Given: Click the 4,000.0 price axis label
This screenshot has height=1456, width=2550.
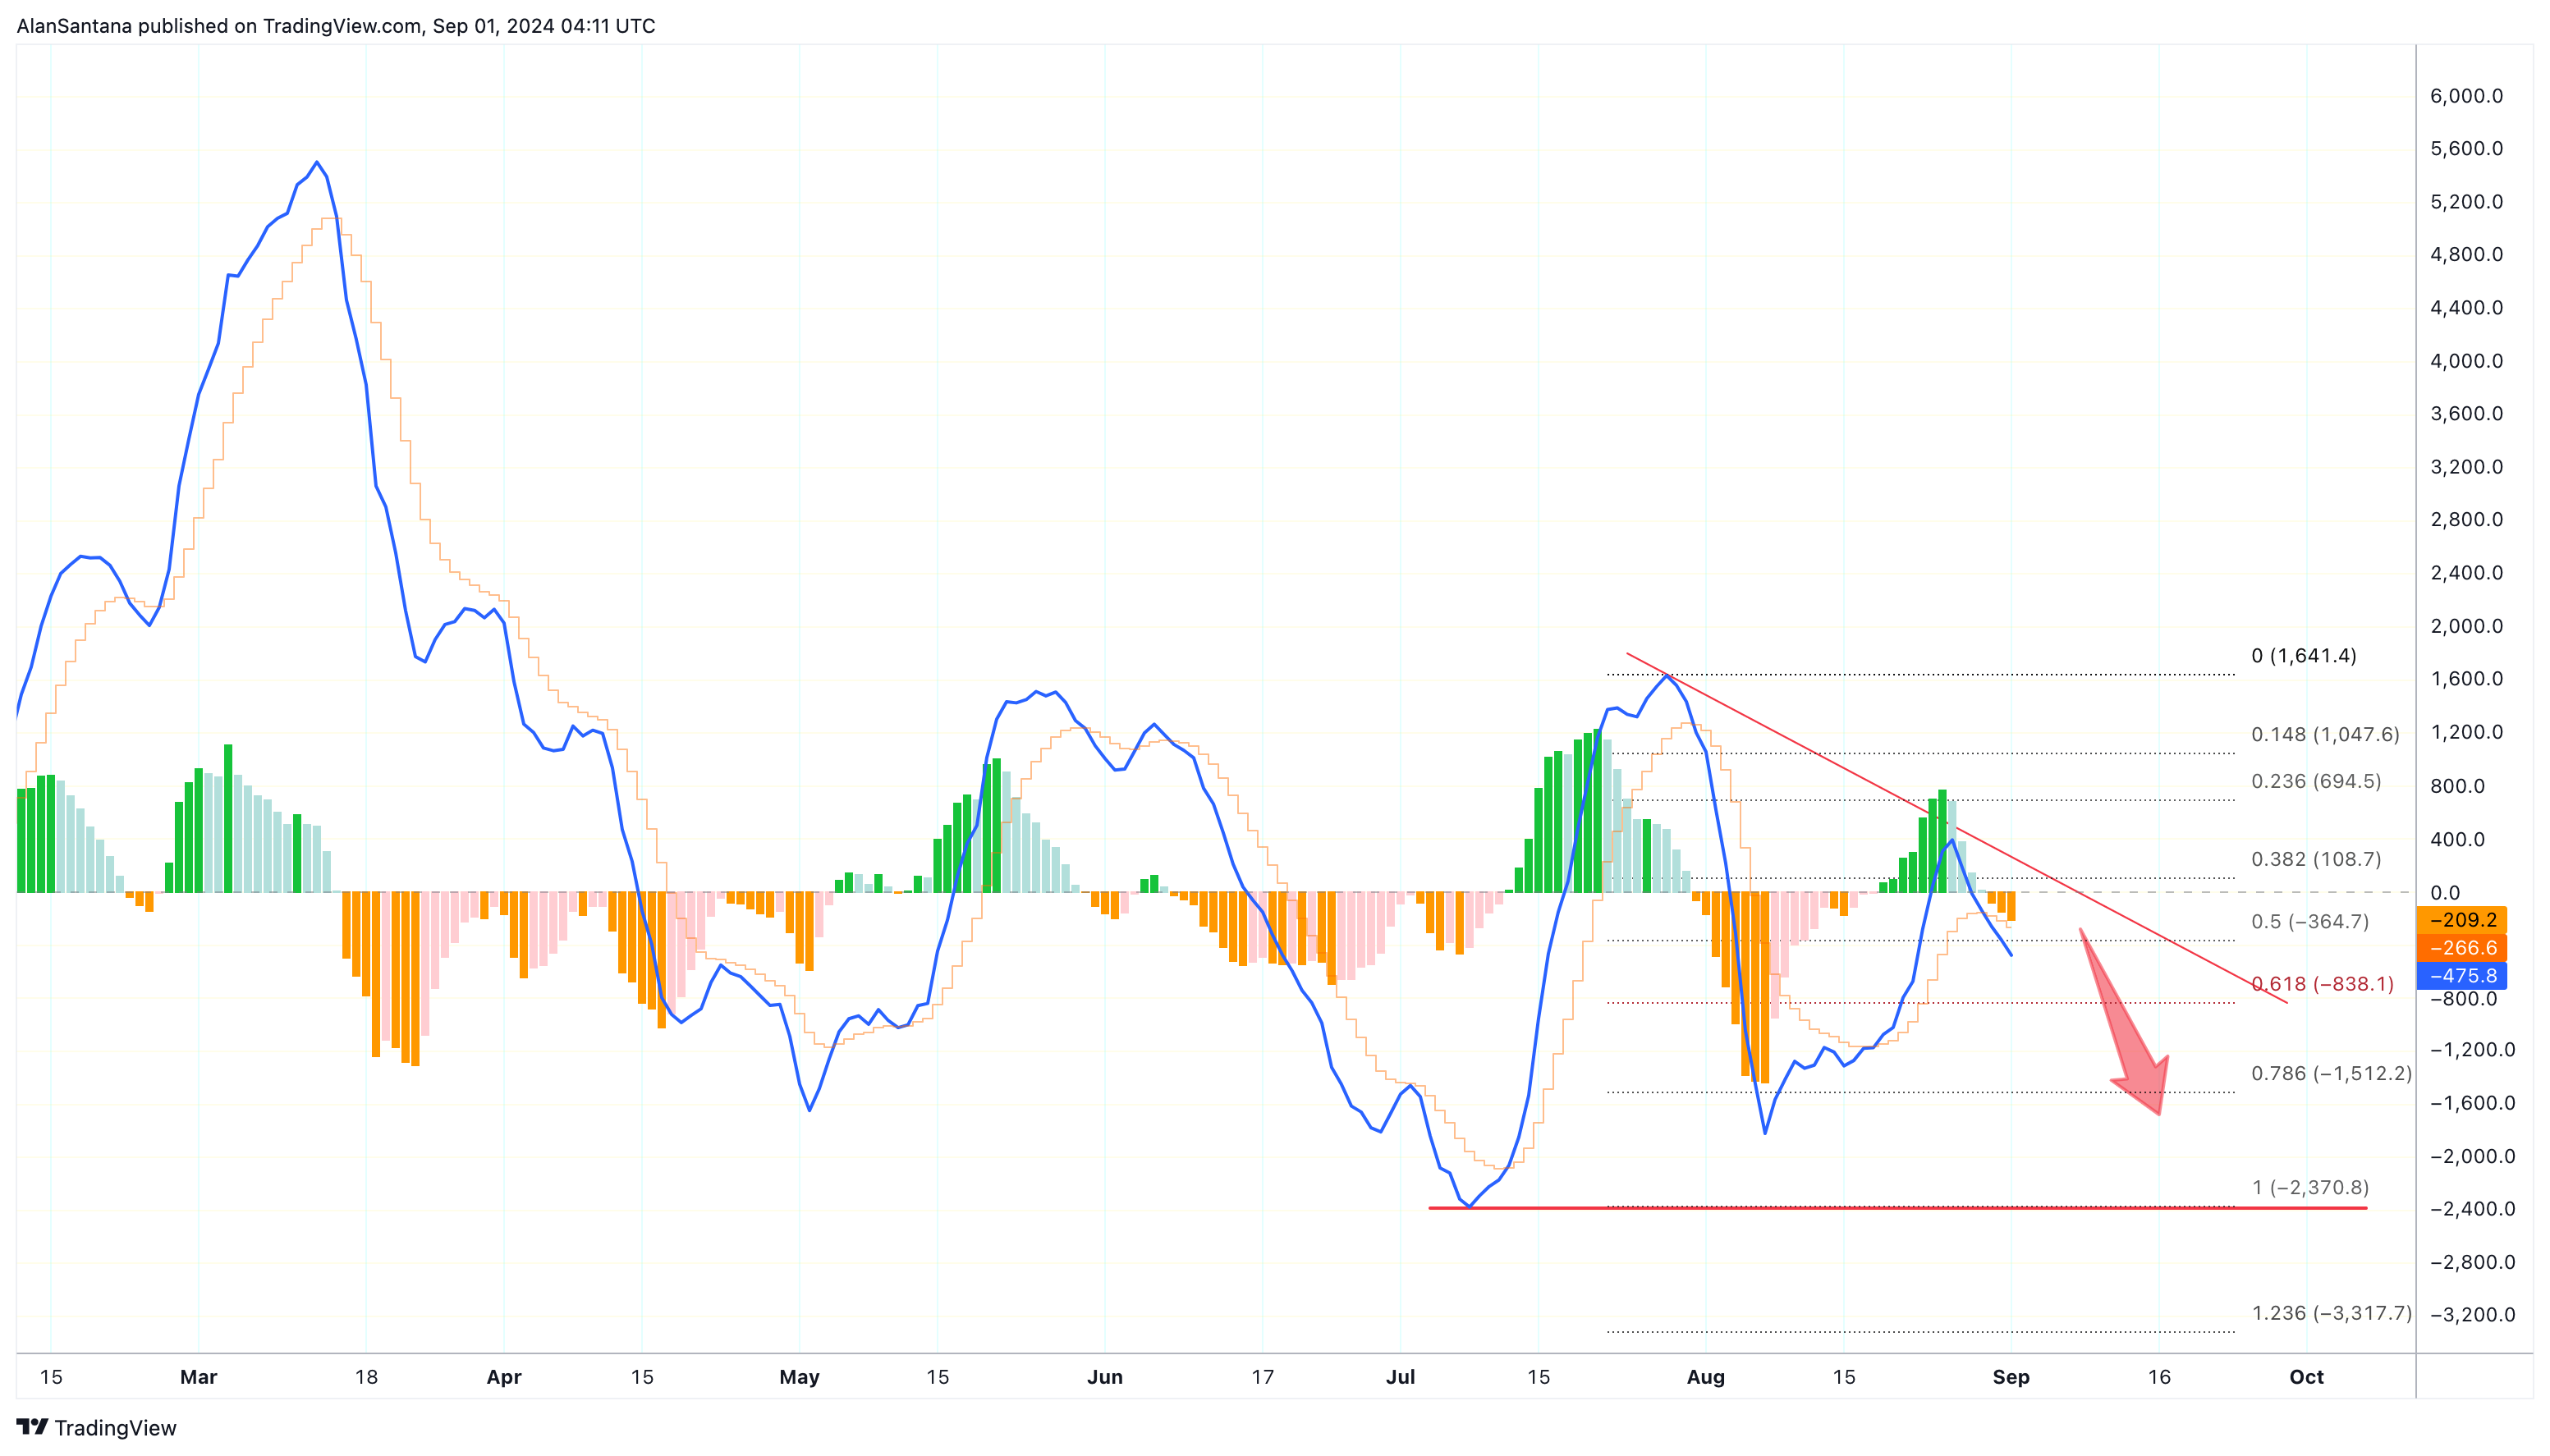Looking at the screenshot, I should 2467,361.
